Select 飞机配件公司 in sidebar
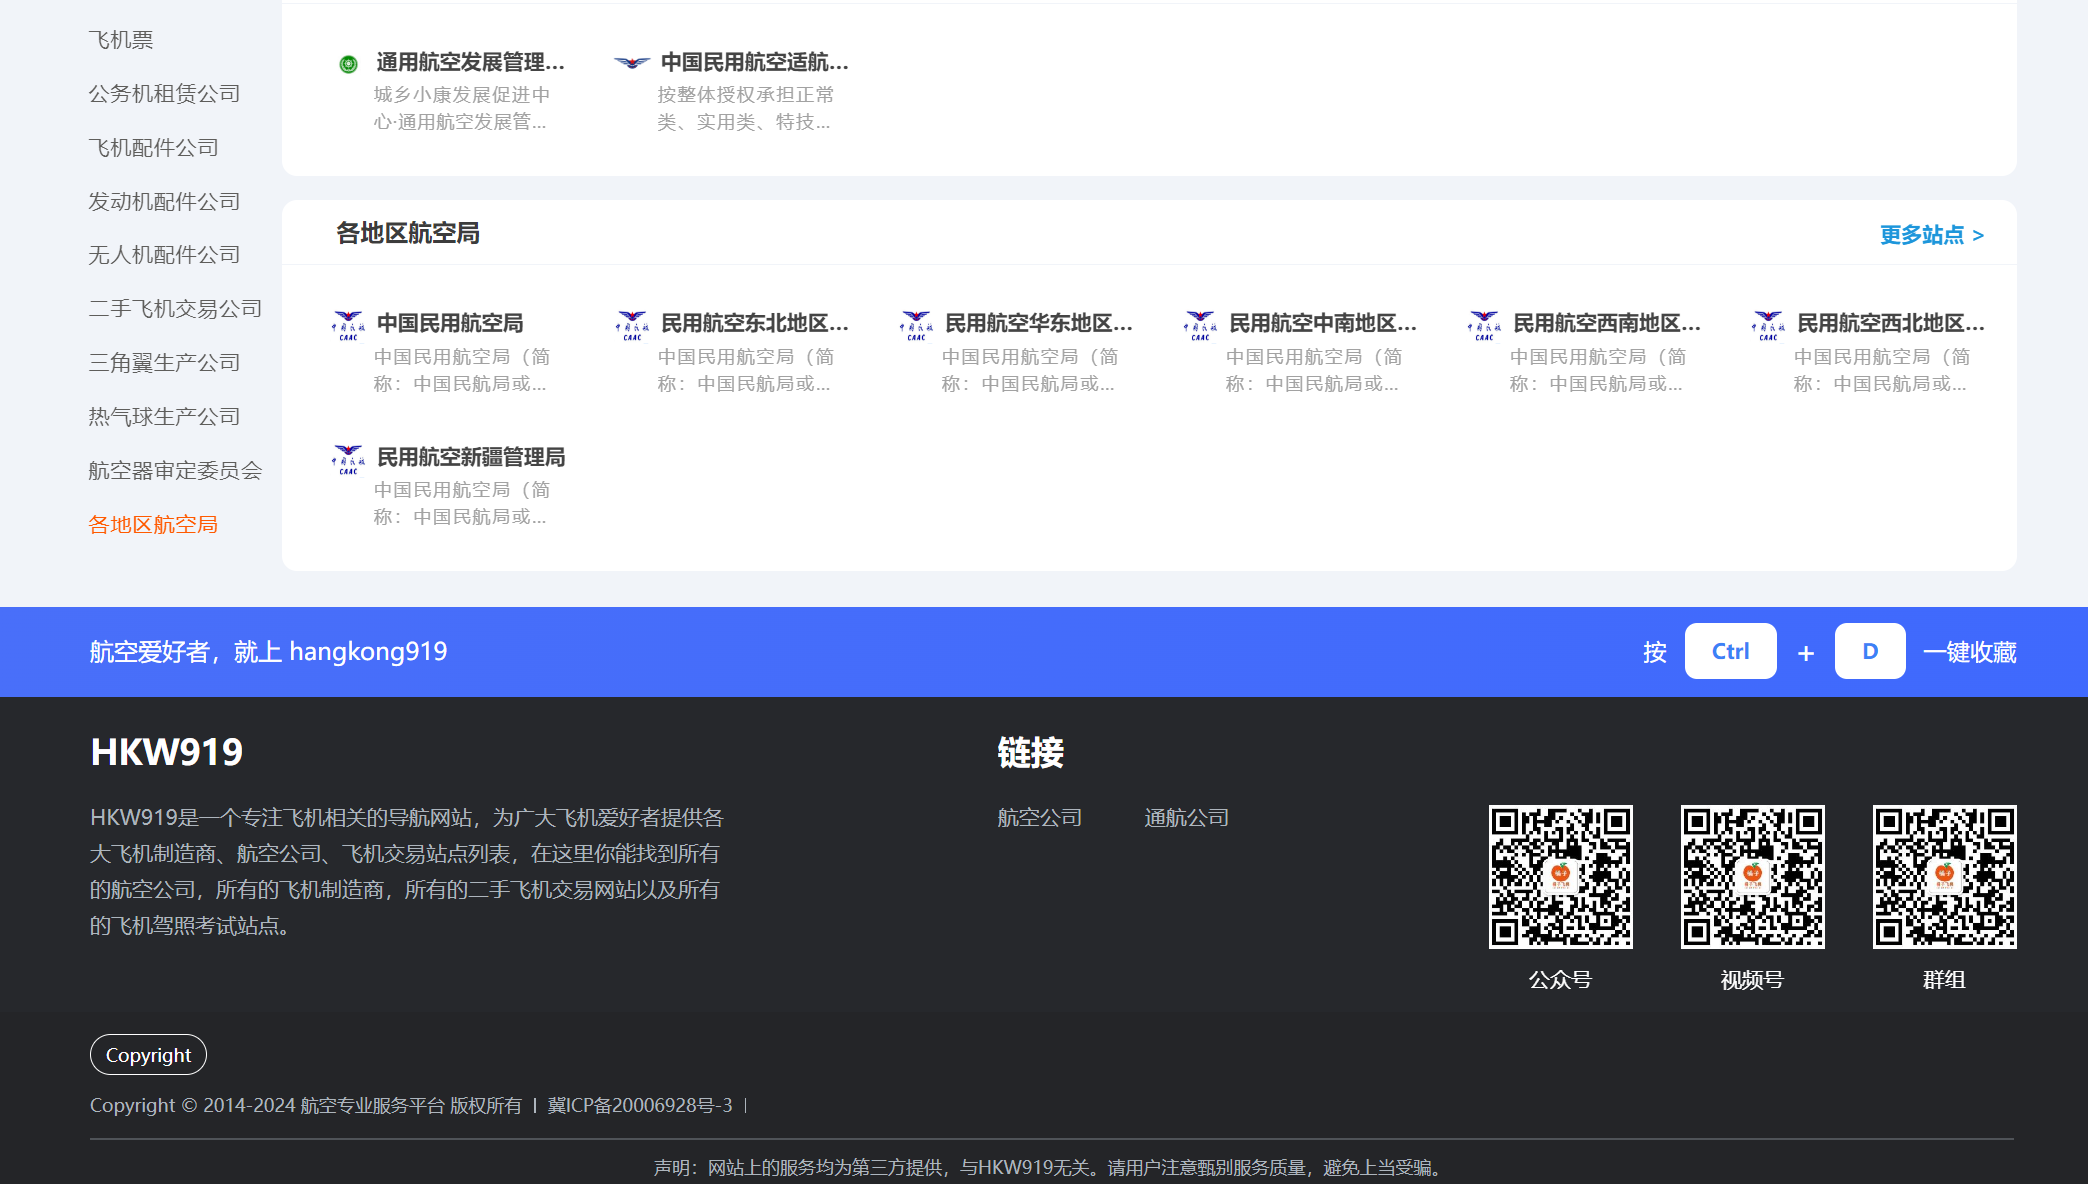 click(x=153, y=148)
